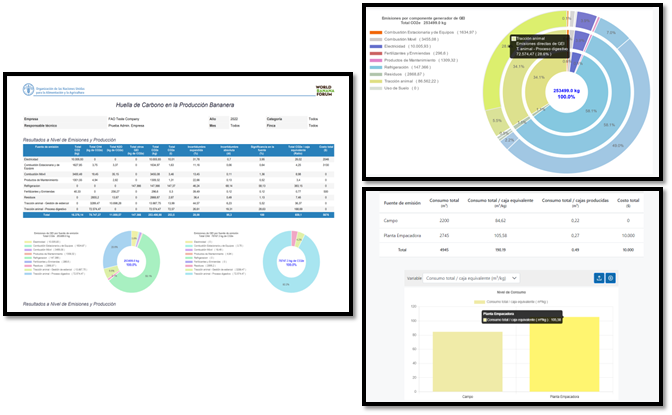Click the Campo bar in bar chart

468,361
